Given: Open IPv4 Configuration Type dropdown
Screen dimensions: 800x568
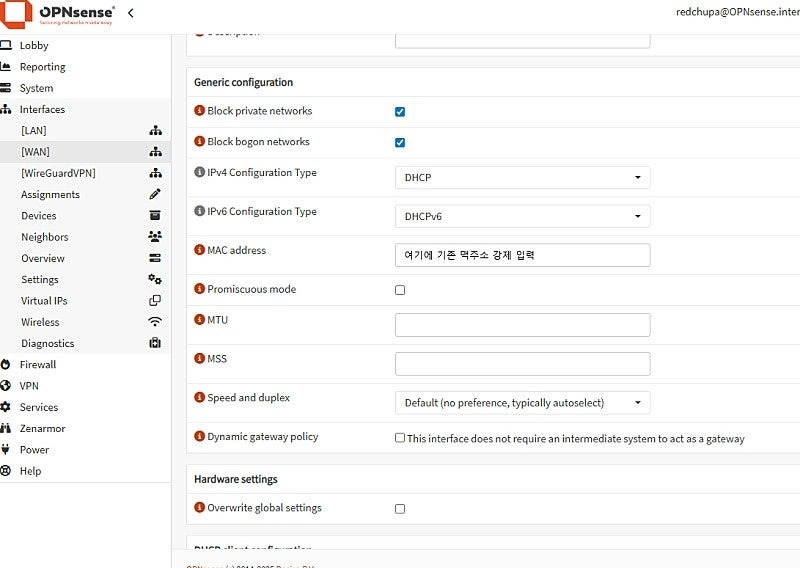Looking at the screenshot, I should 522,178.
